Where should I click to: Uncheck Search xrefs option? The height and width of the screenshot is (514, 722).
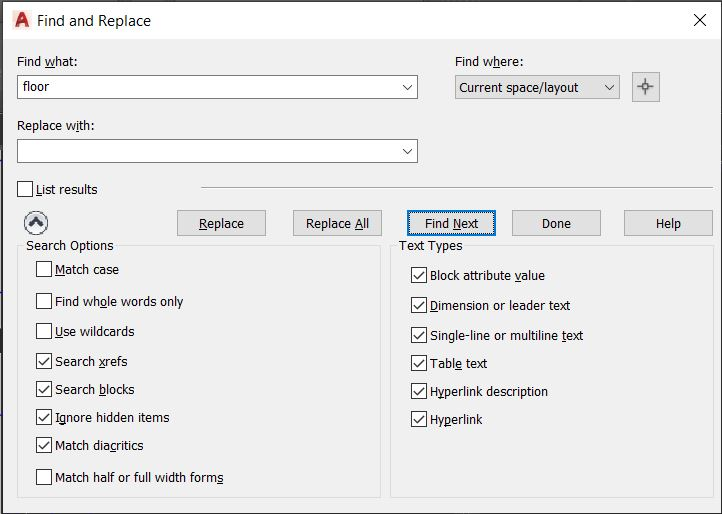tap(44, 361)
